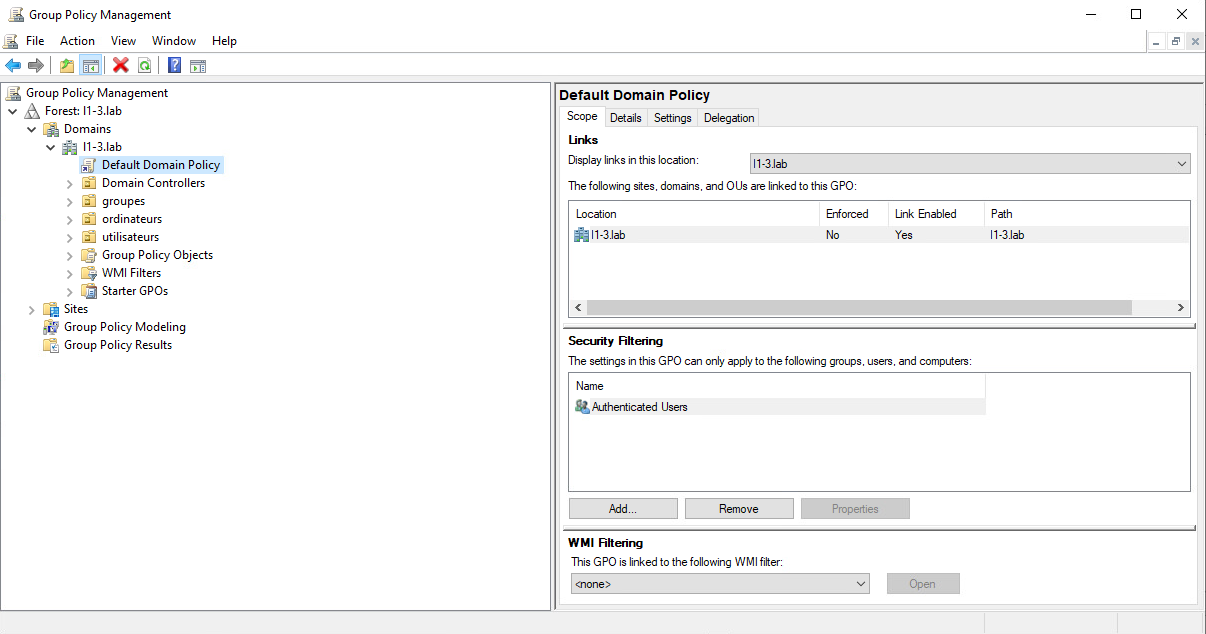Screen dimensions: 1206x634
Task: Toggle the Show/Hide Console Tree button
Action: 91,65
